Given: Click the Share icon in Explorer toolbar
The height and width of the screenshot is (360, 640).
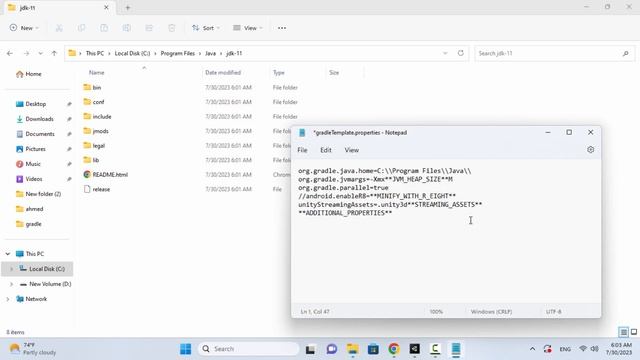Looking at the screenshot, I should click(149, 28).
